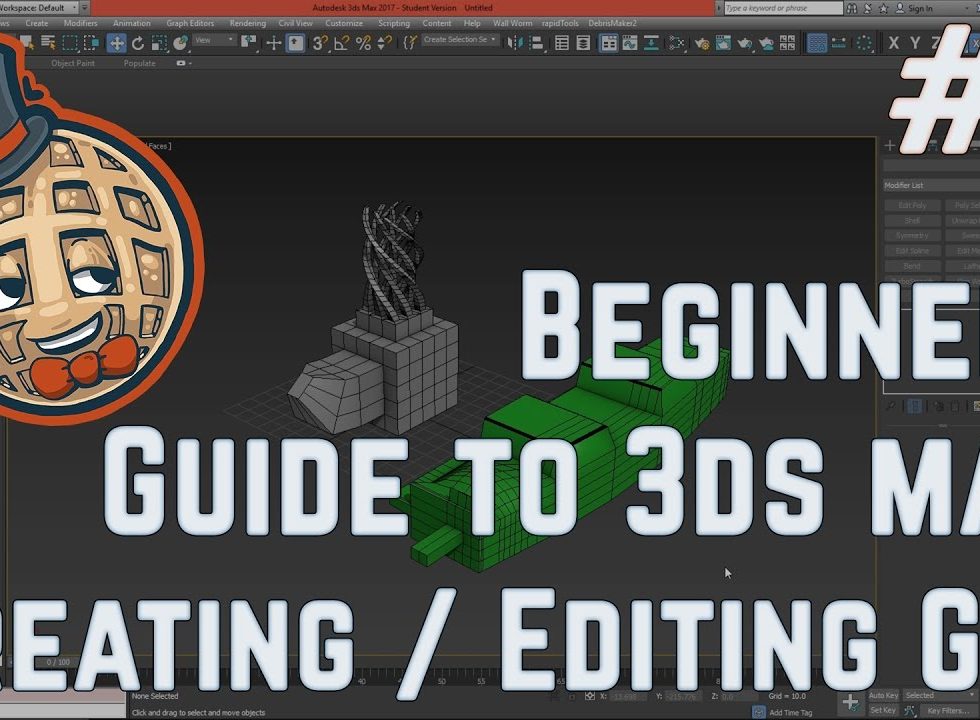
Task: Open the Create Selection Set dropdown
Action: [x=460, y=39]
